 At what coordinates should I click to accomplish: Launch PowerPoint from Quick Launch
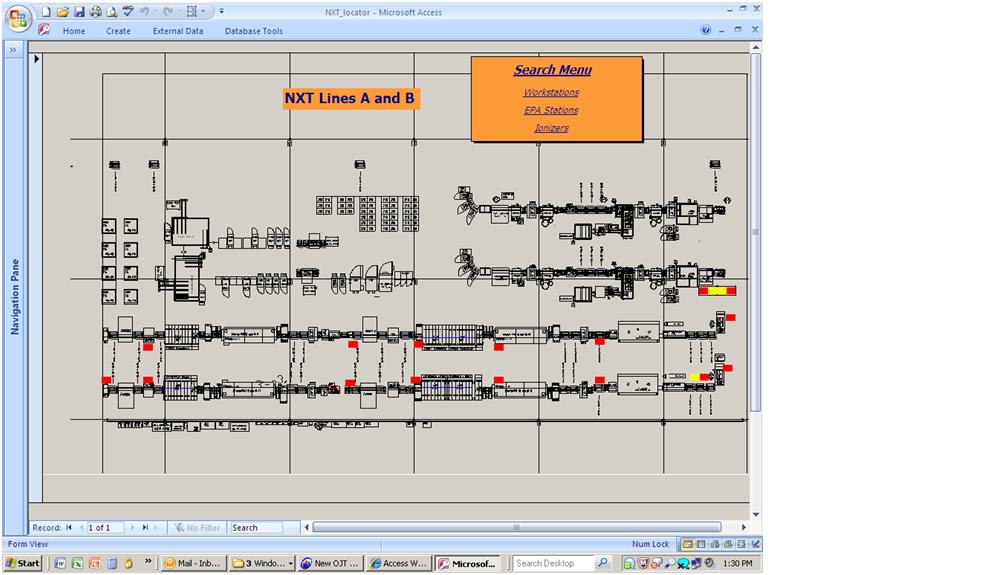(x=94, y=564)
